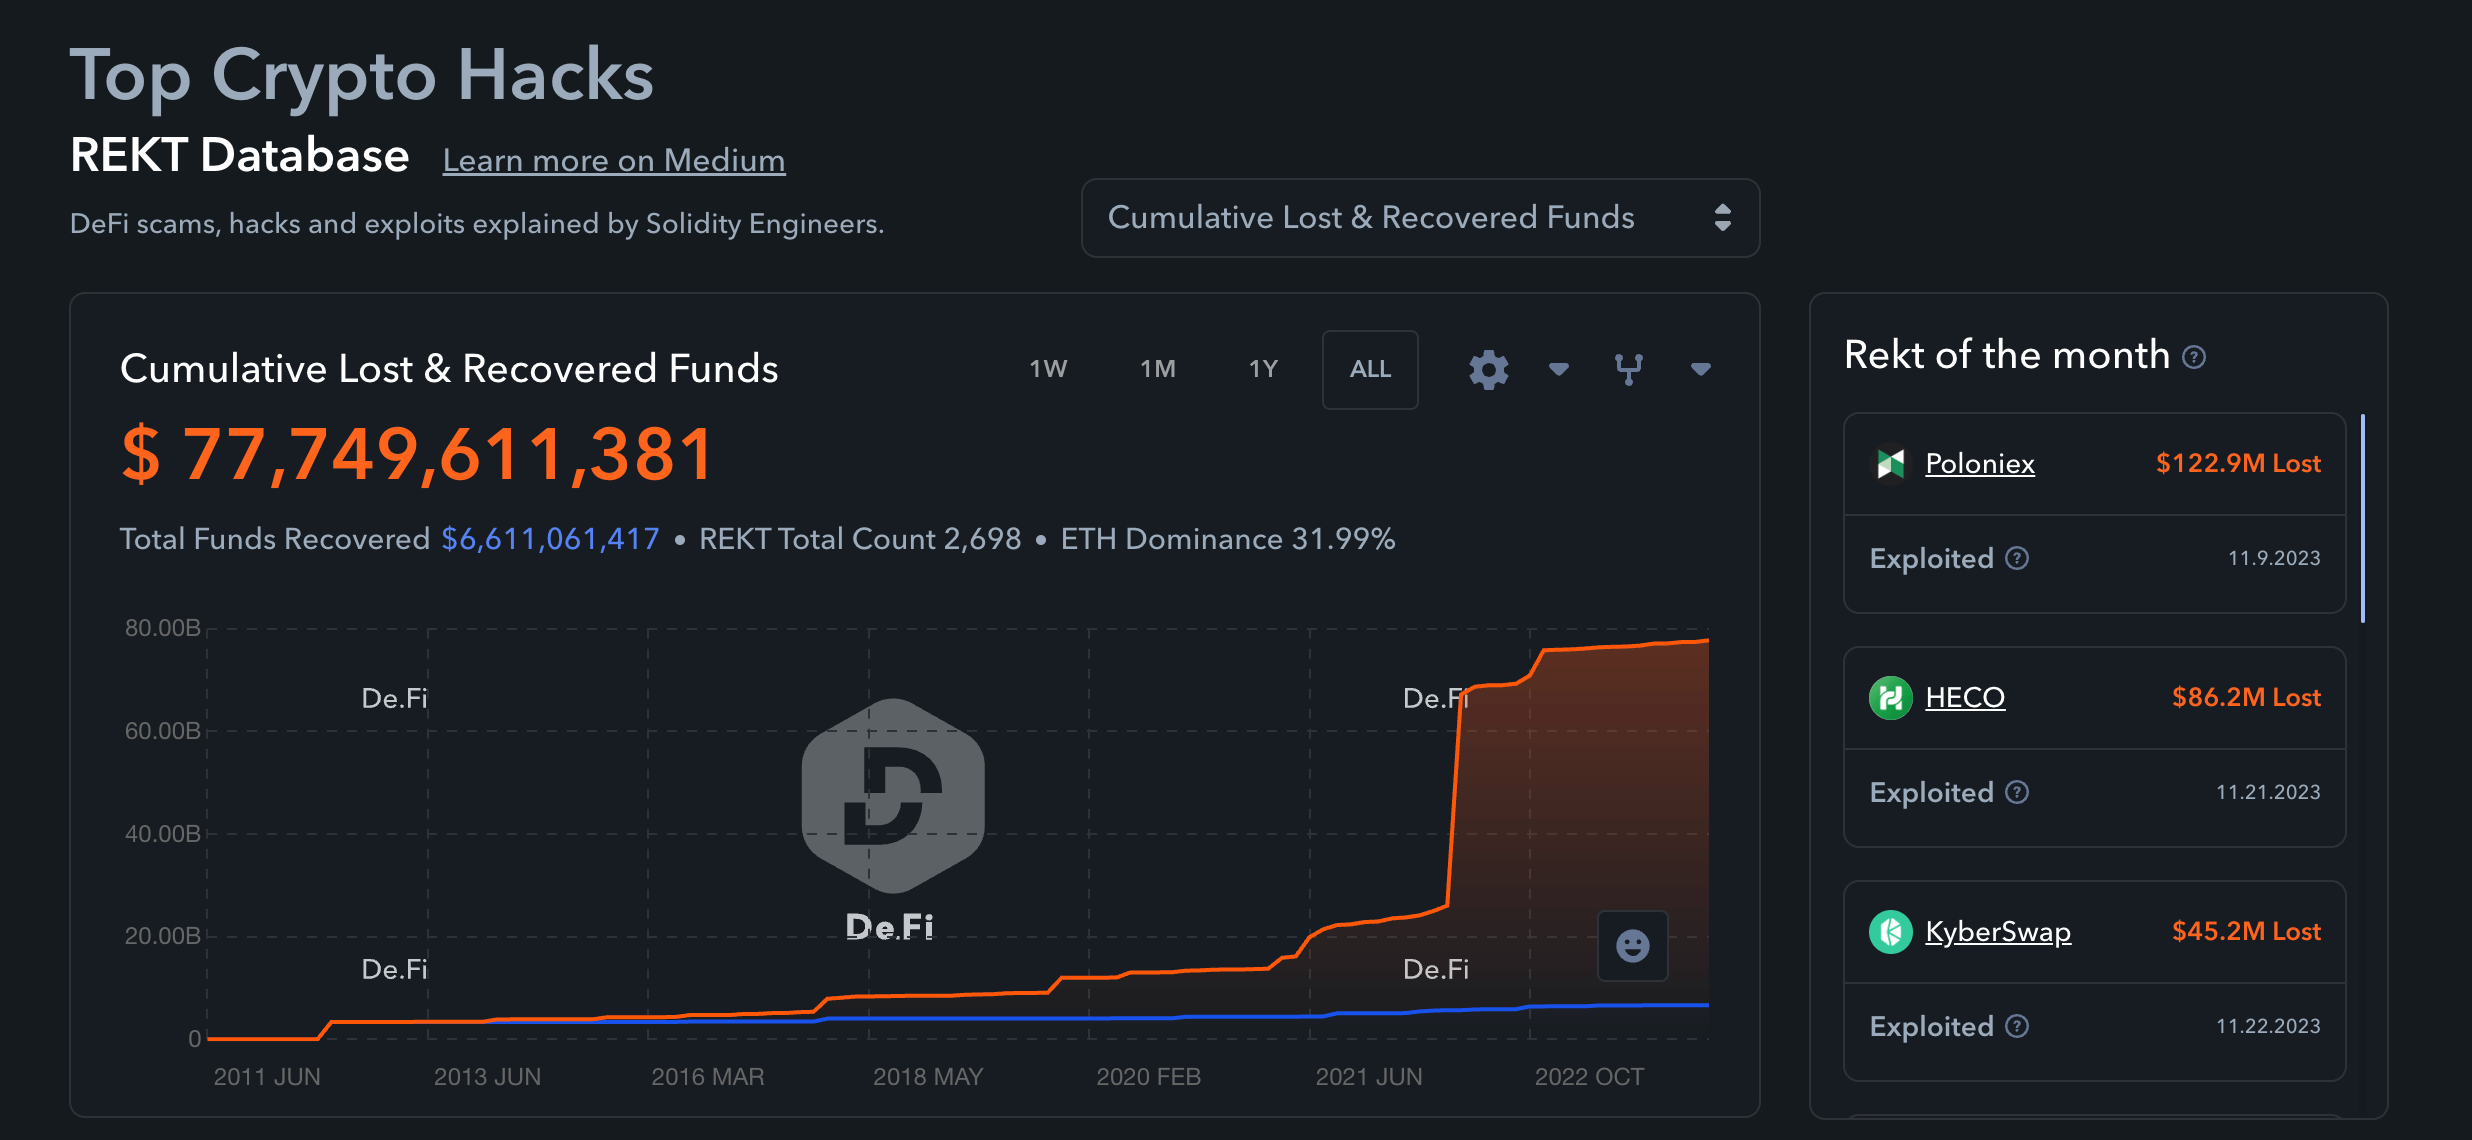Click the Exploited help icon under HECO
2472x1140 pixels.
click(x=2017, y=792)
